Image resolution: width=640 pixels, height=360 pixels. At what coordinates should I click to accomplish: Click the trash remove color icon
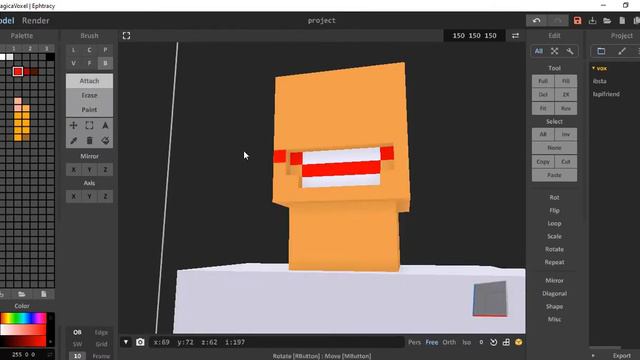tap(89, 141)
